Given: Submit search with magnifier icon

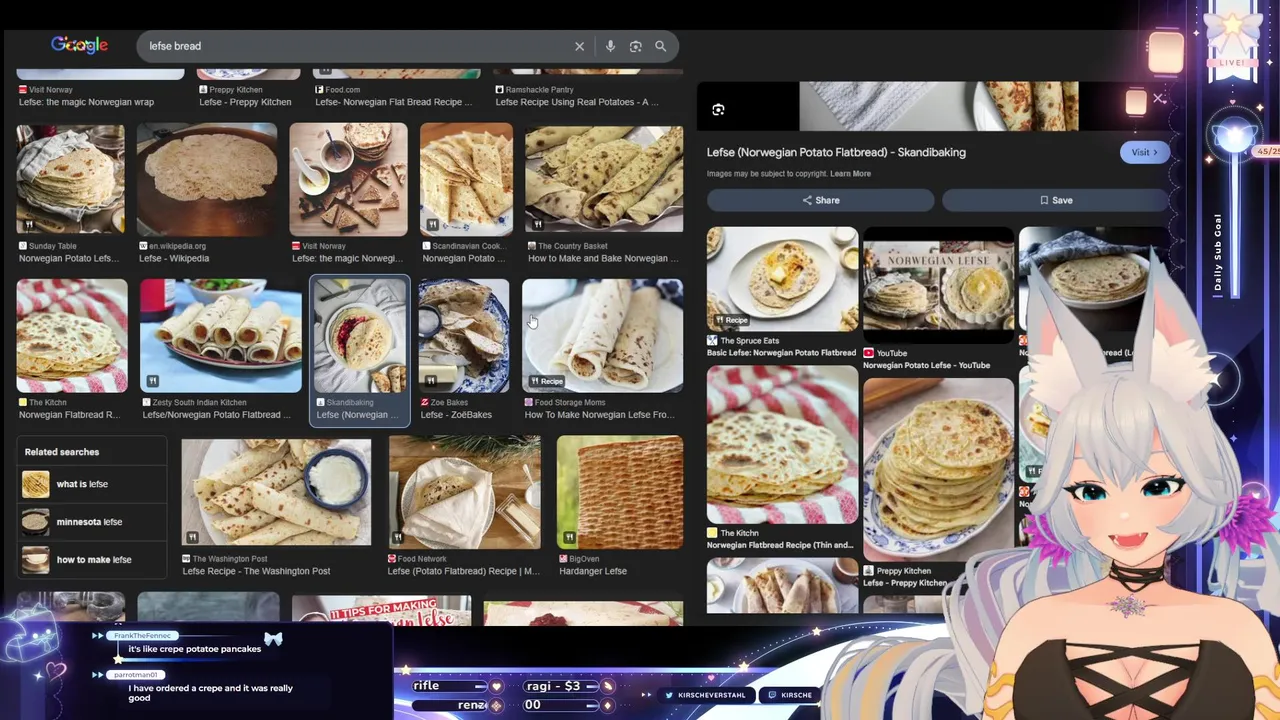Looking at the screenshot, I should point(660,46).
